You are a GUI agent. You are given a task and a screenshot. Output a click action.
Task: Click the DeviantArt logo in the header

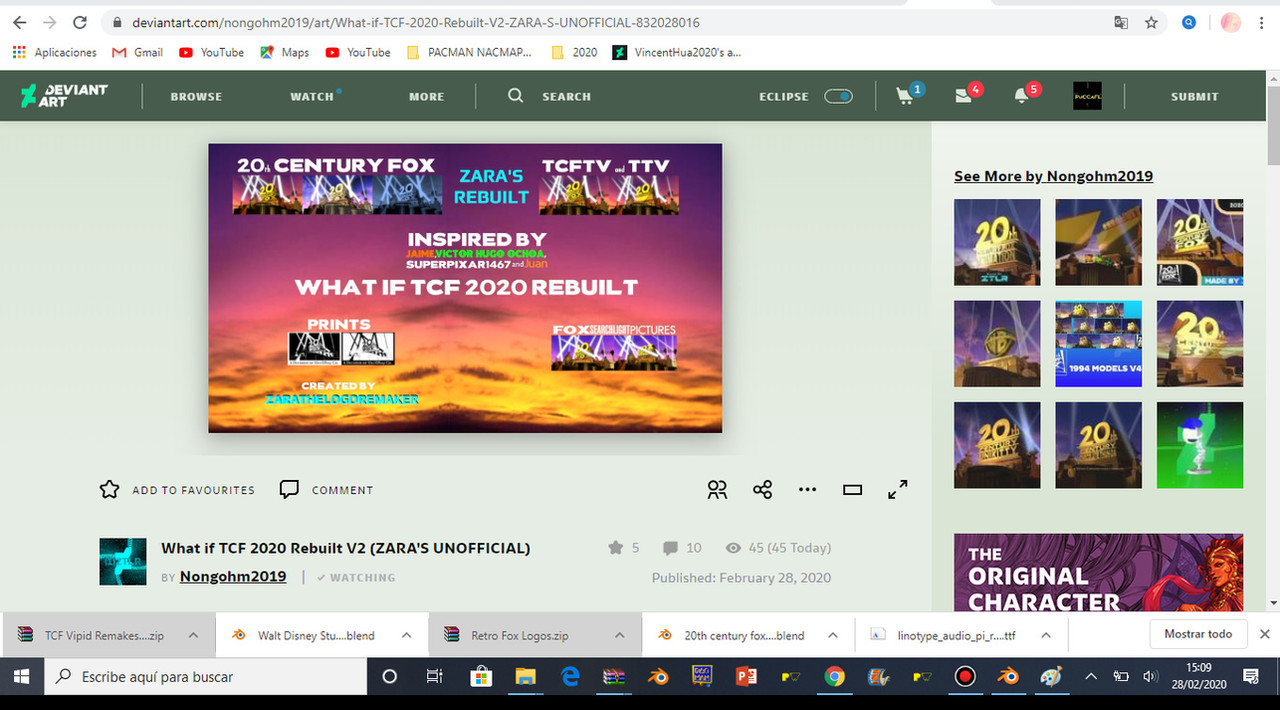[x=64, y=96]
